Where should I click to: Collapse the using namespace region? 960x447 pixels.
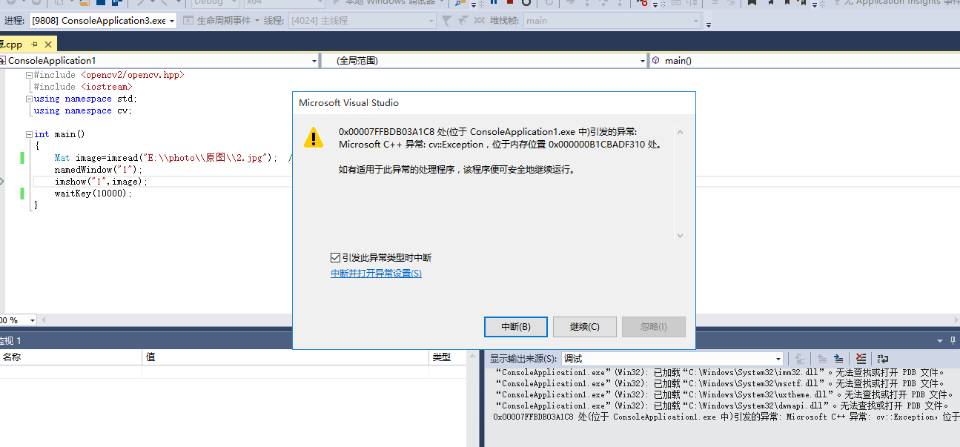point(29,99)
